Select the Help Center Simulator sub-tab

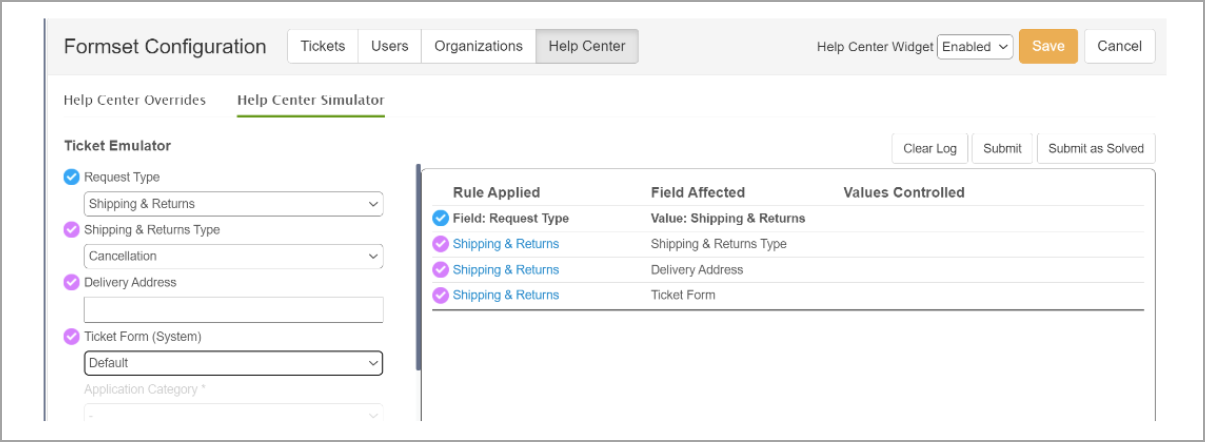click(311, 100)
